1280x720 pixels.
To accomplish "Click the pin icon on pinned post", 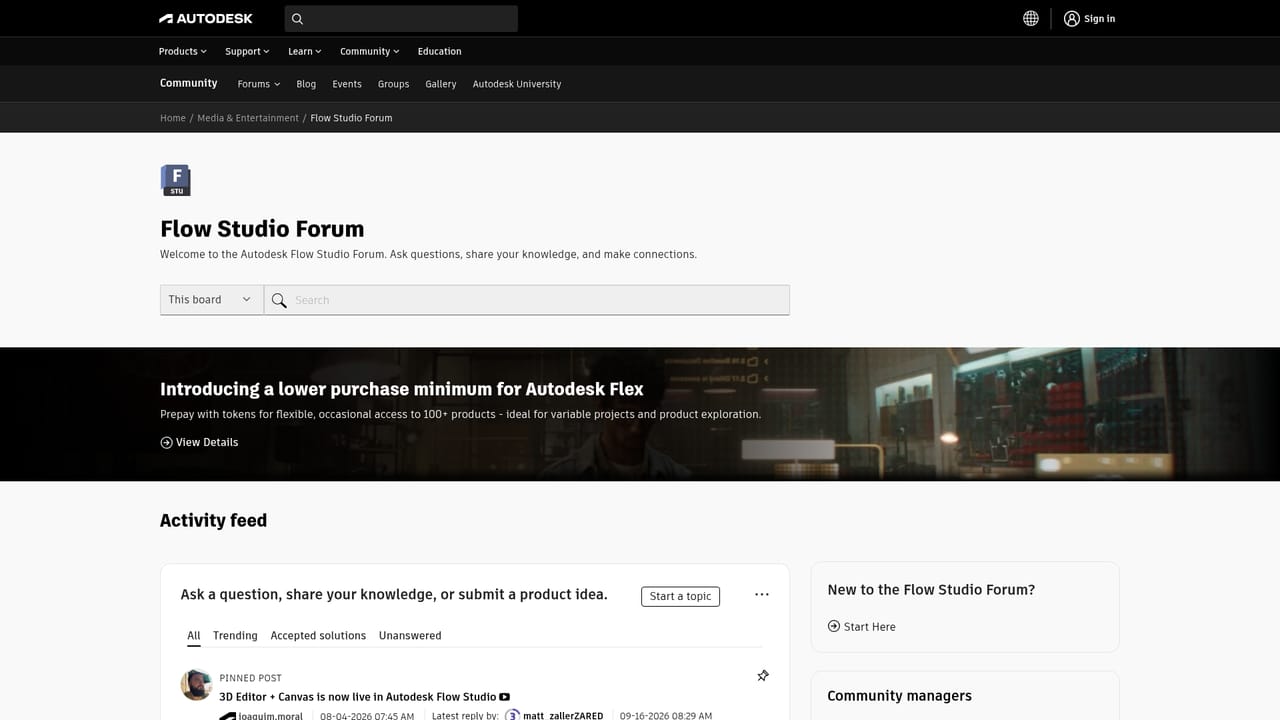I will click(x=763, y=676).
